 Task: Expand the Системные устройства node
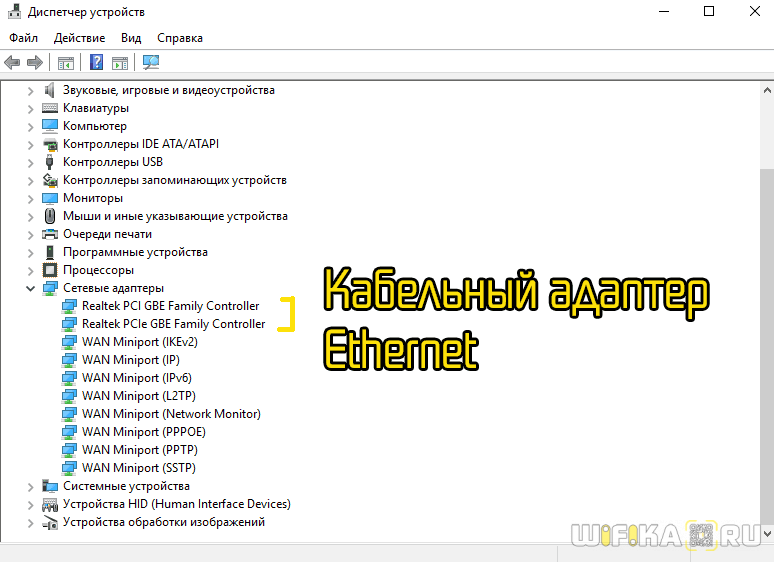31,487
